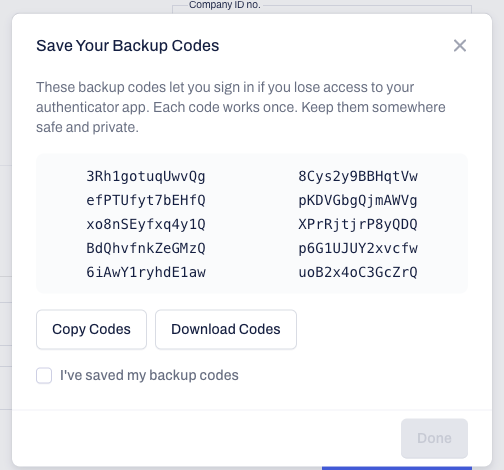Pick the code 6iAwY1ryhdE1aw
504x470 pixels.
pos(146,273)
